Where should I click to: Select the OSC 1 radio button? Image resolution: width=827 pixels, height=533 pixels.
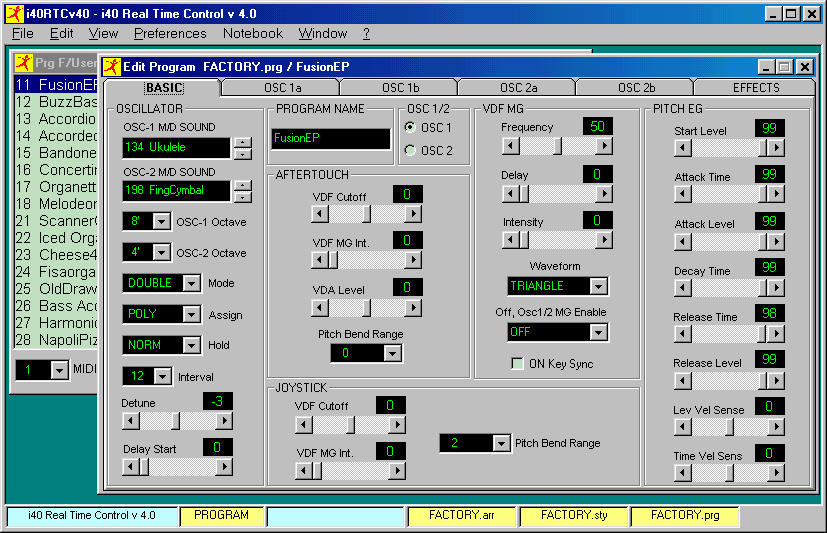pyautogui.click(x=410, y=128)
